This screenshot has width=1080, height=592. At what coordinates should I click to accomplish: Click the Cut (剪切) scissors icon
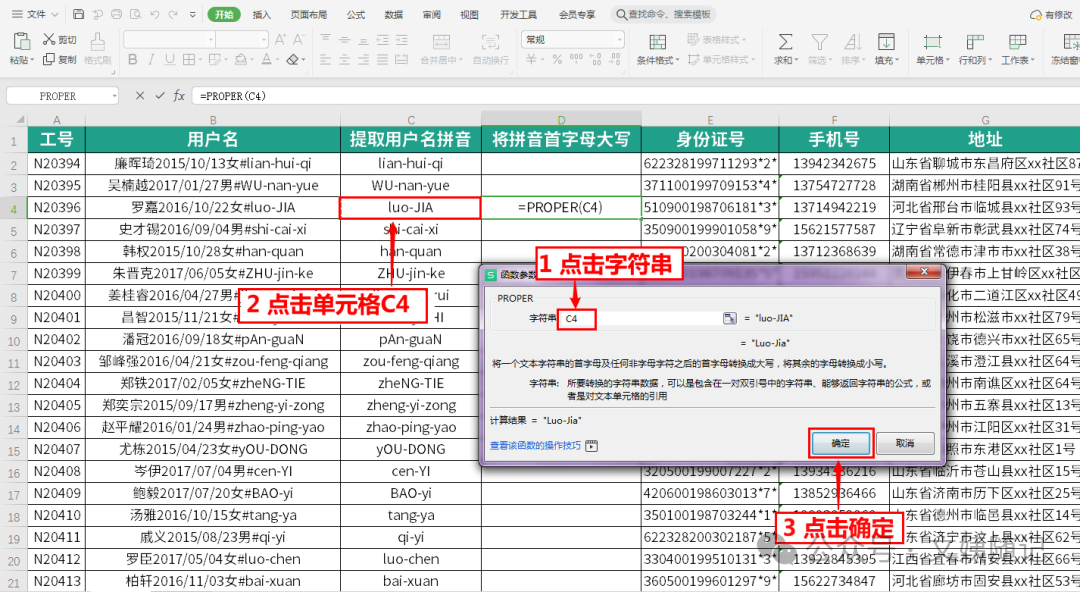coord(49,39)
